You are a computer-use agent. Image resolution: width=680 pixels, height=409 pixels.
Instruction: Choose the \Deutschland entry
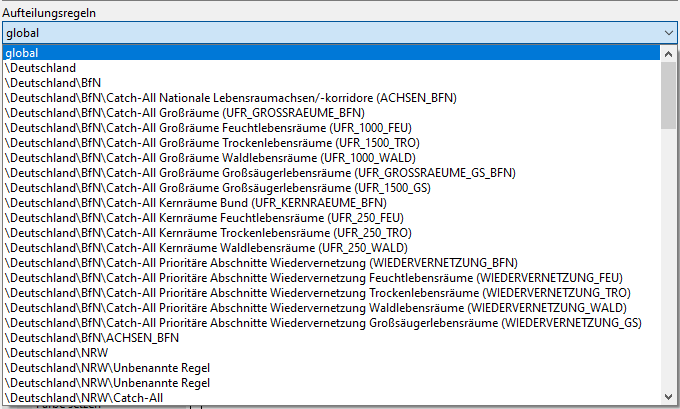(x=331, y=68)
